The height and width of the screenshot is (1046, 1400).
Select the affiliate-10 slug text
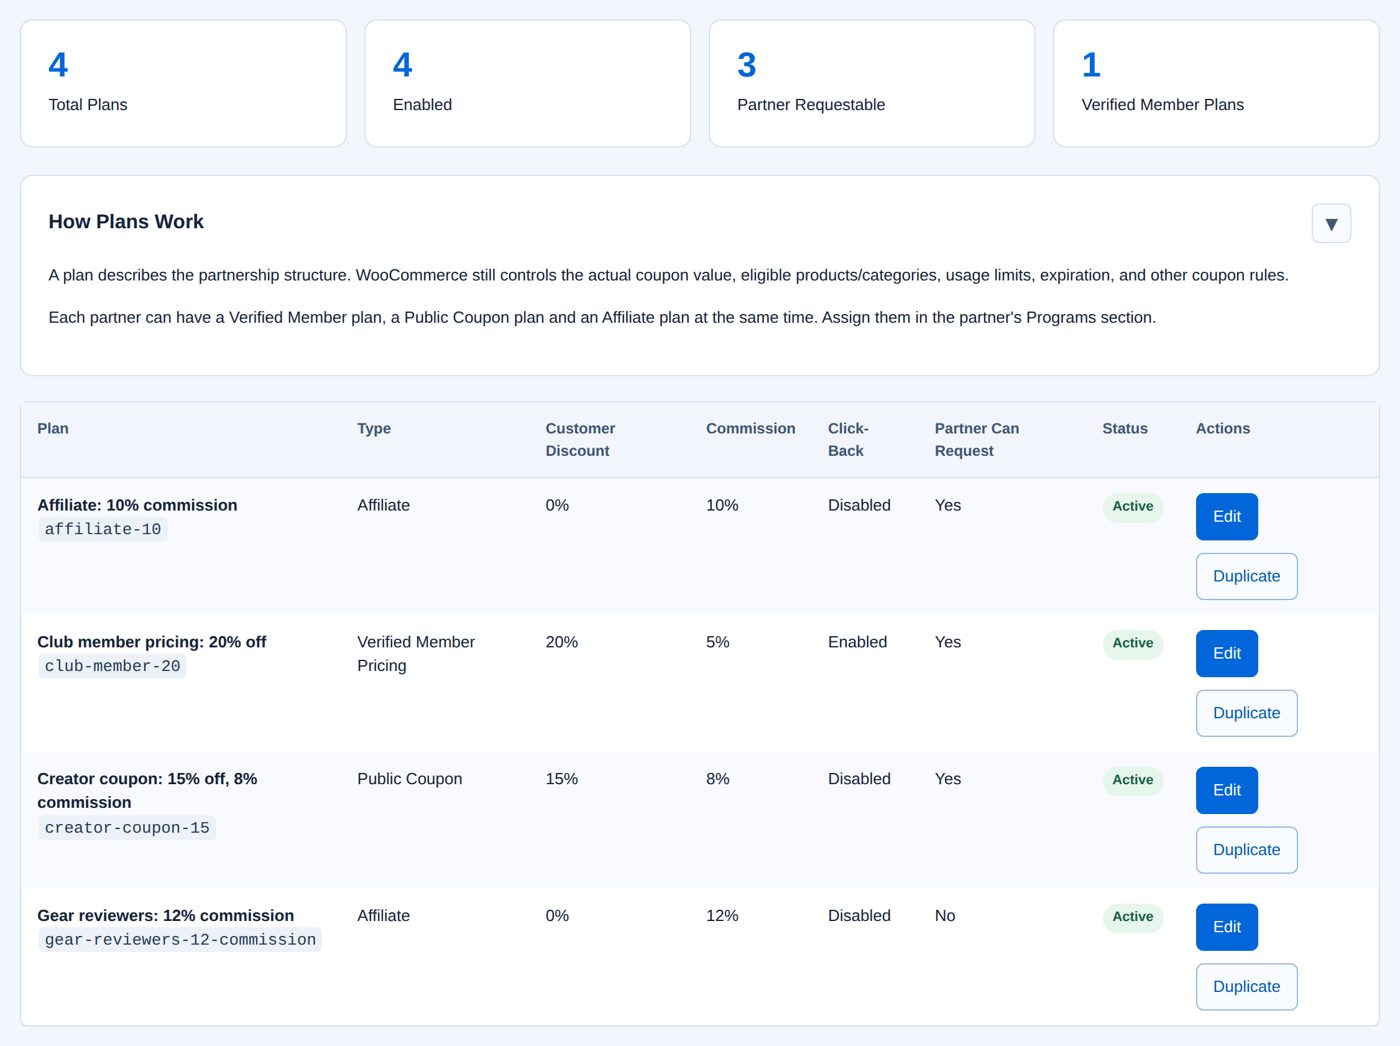pyautogui.click(x=102, y=529)
